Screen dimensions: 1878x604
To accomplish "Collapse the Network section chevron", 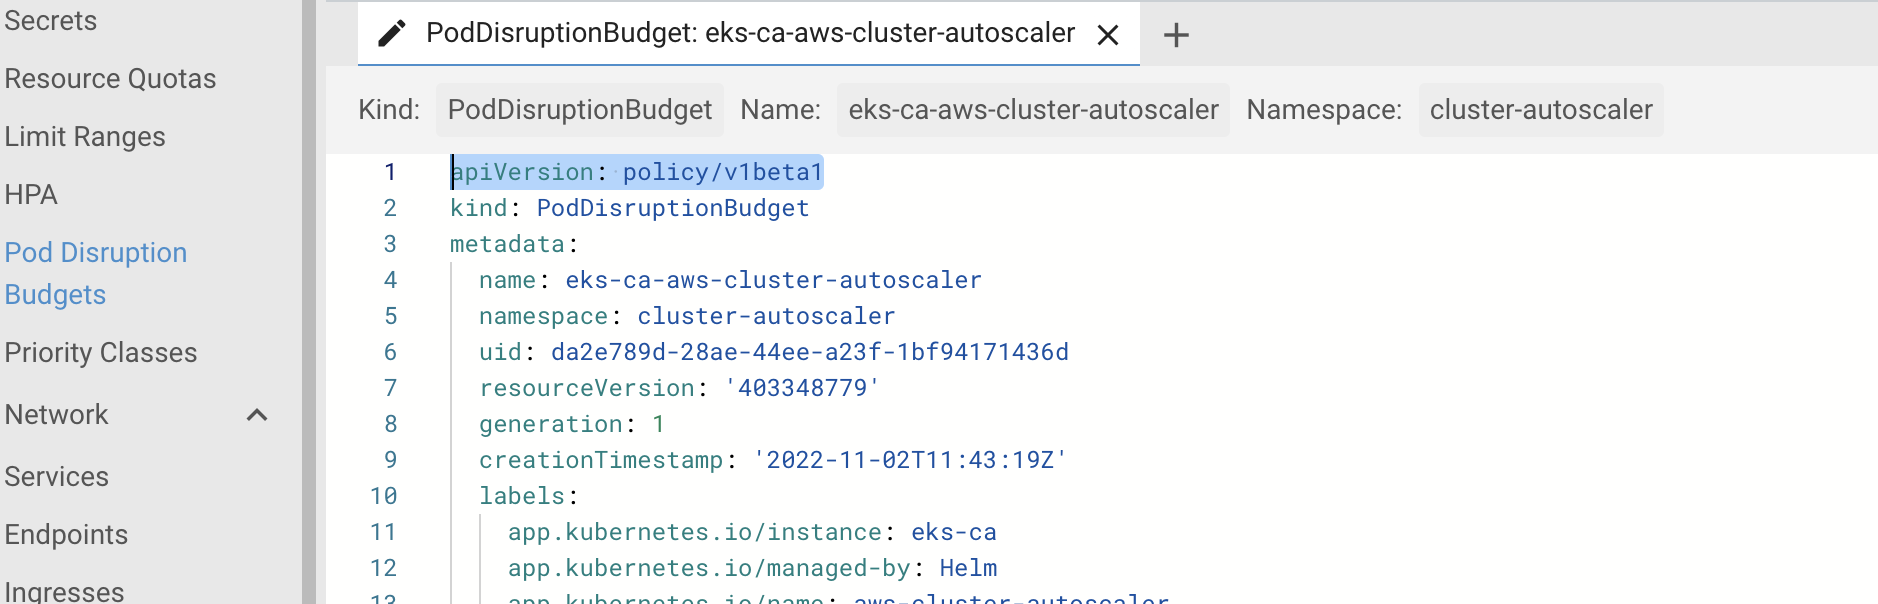I will 258,414.
